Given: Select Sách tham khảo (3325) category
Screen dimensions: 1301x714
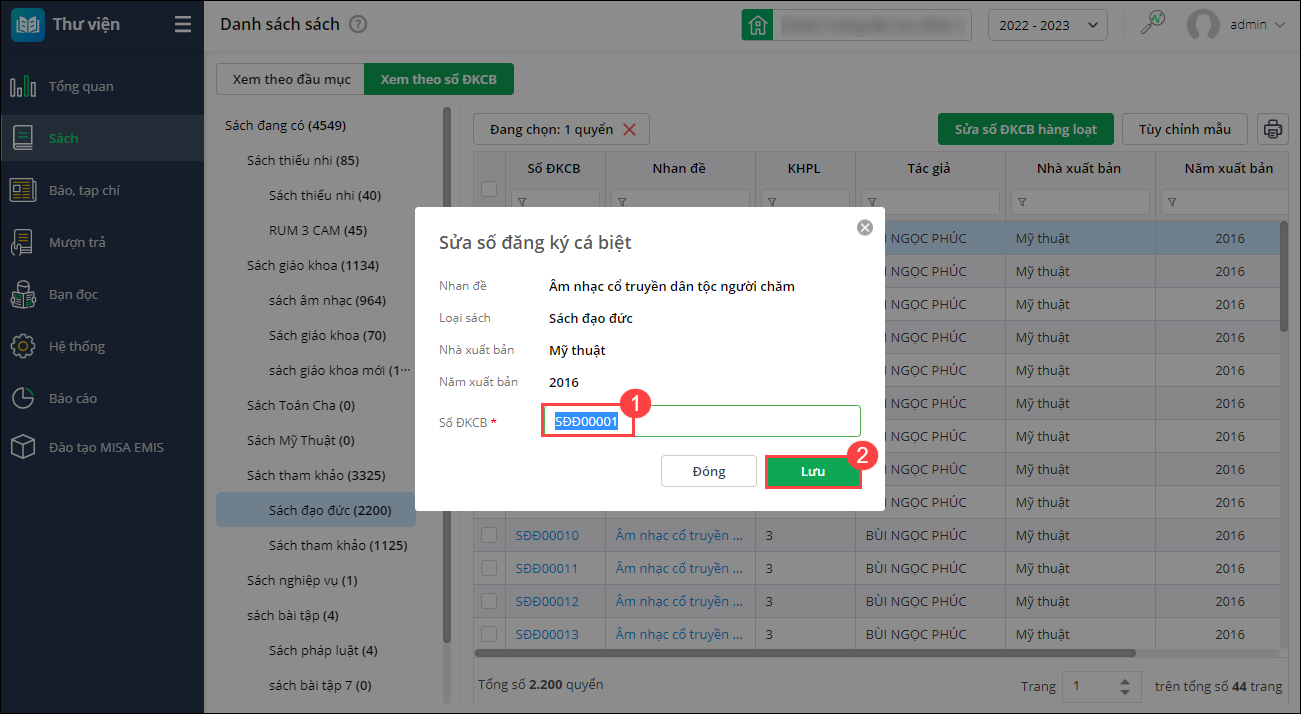Looking at the screenshot, I should coord(316,475).
